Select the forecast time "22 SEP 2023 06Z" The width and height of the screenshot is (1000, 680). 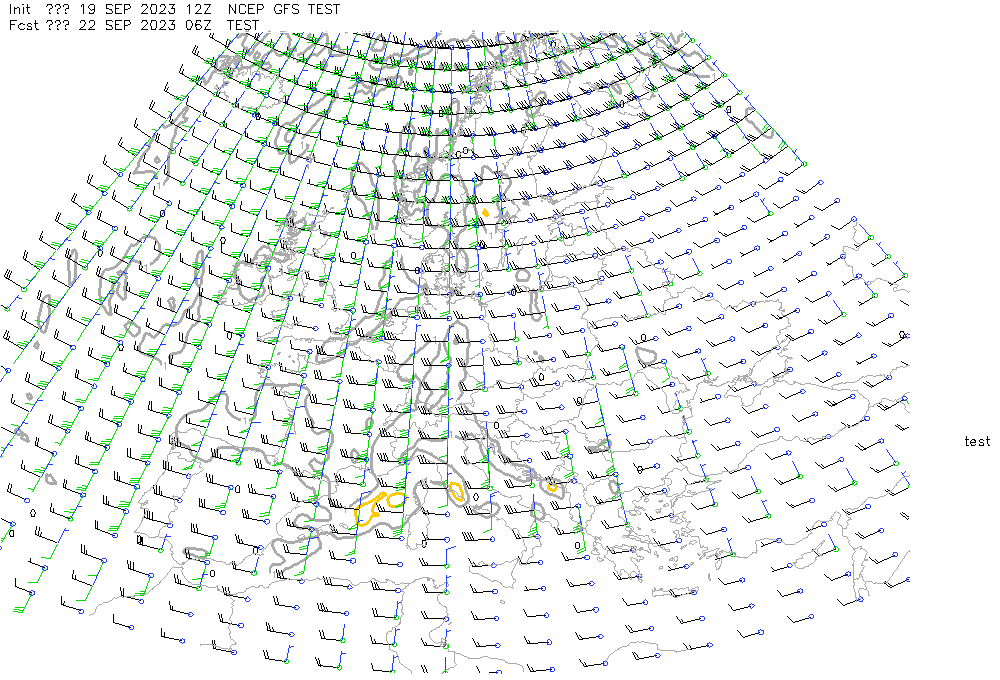coord(146,25)
